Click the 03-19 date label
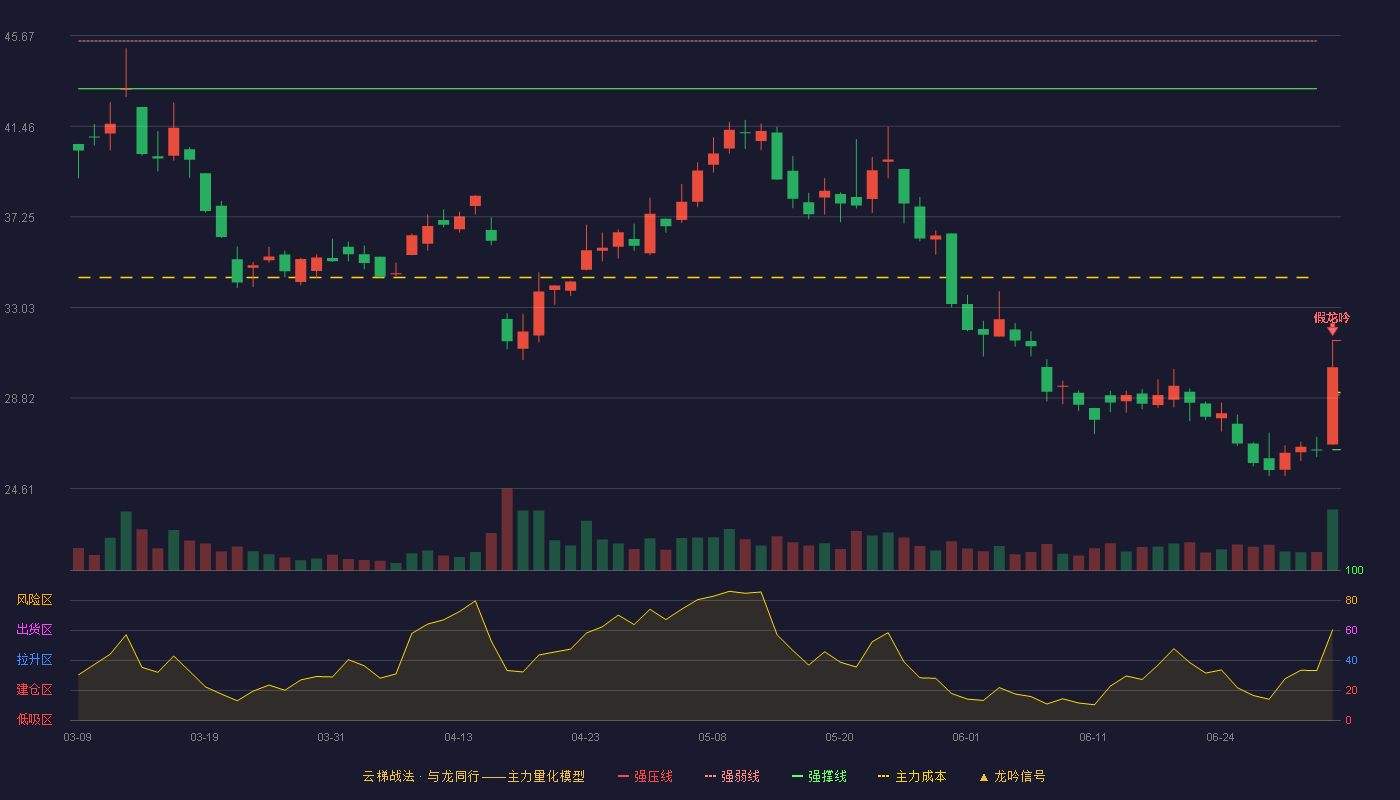Image resolution: width=1400 pixels, height=800 pixels. tap(205, 737)
